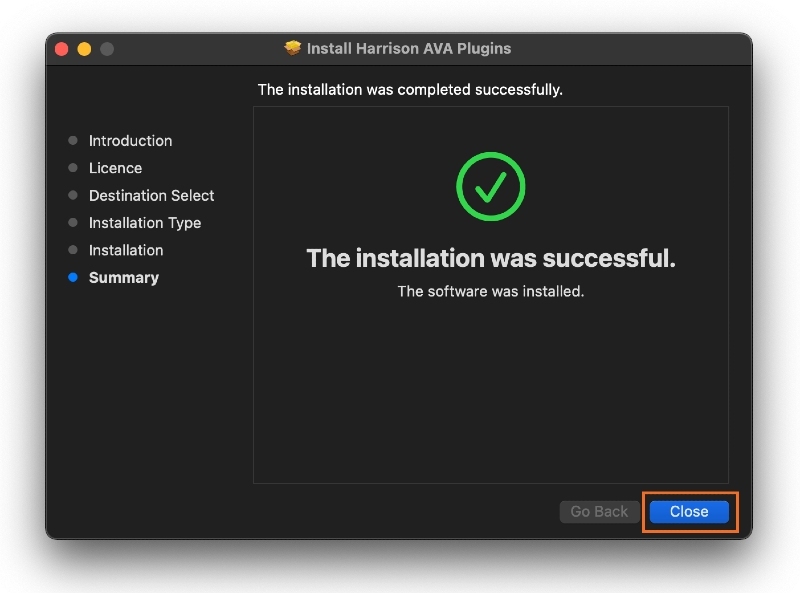
Task: Click the package icon in the title bar
Action: point(293,48)
